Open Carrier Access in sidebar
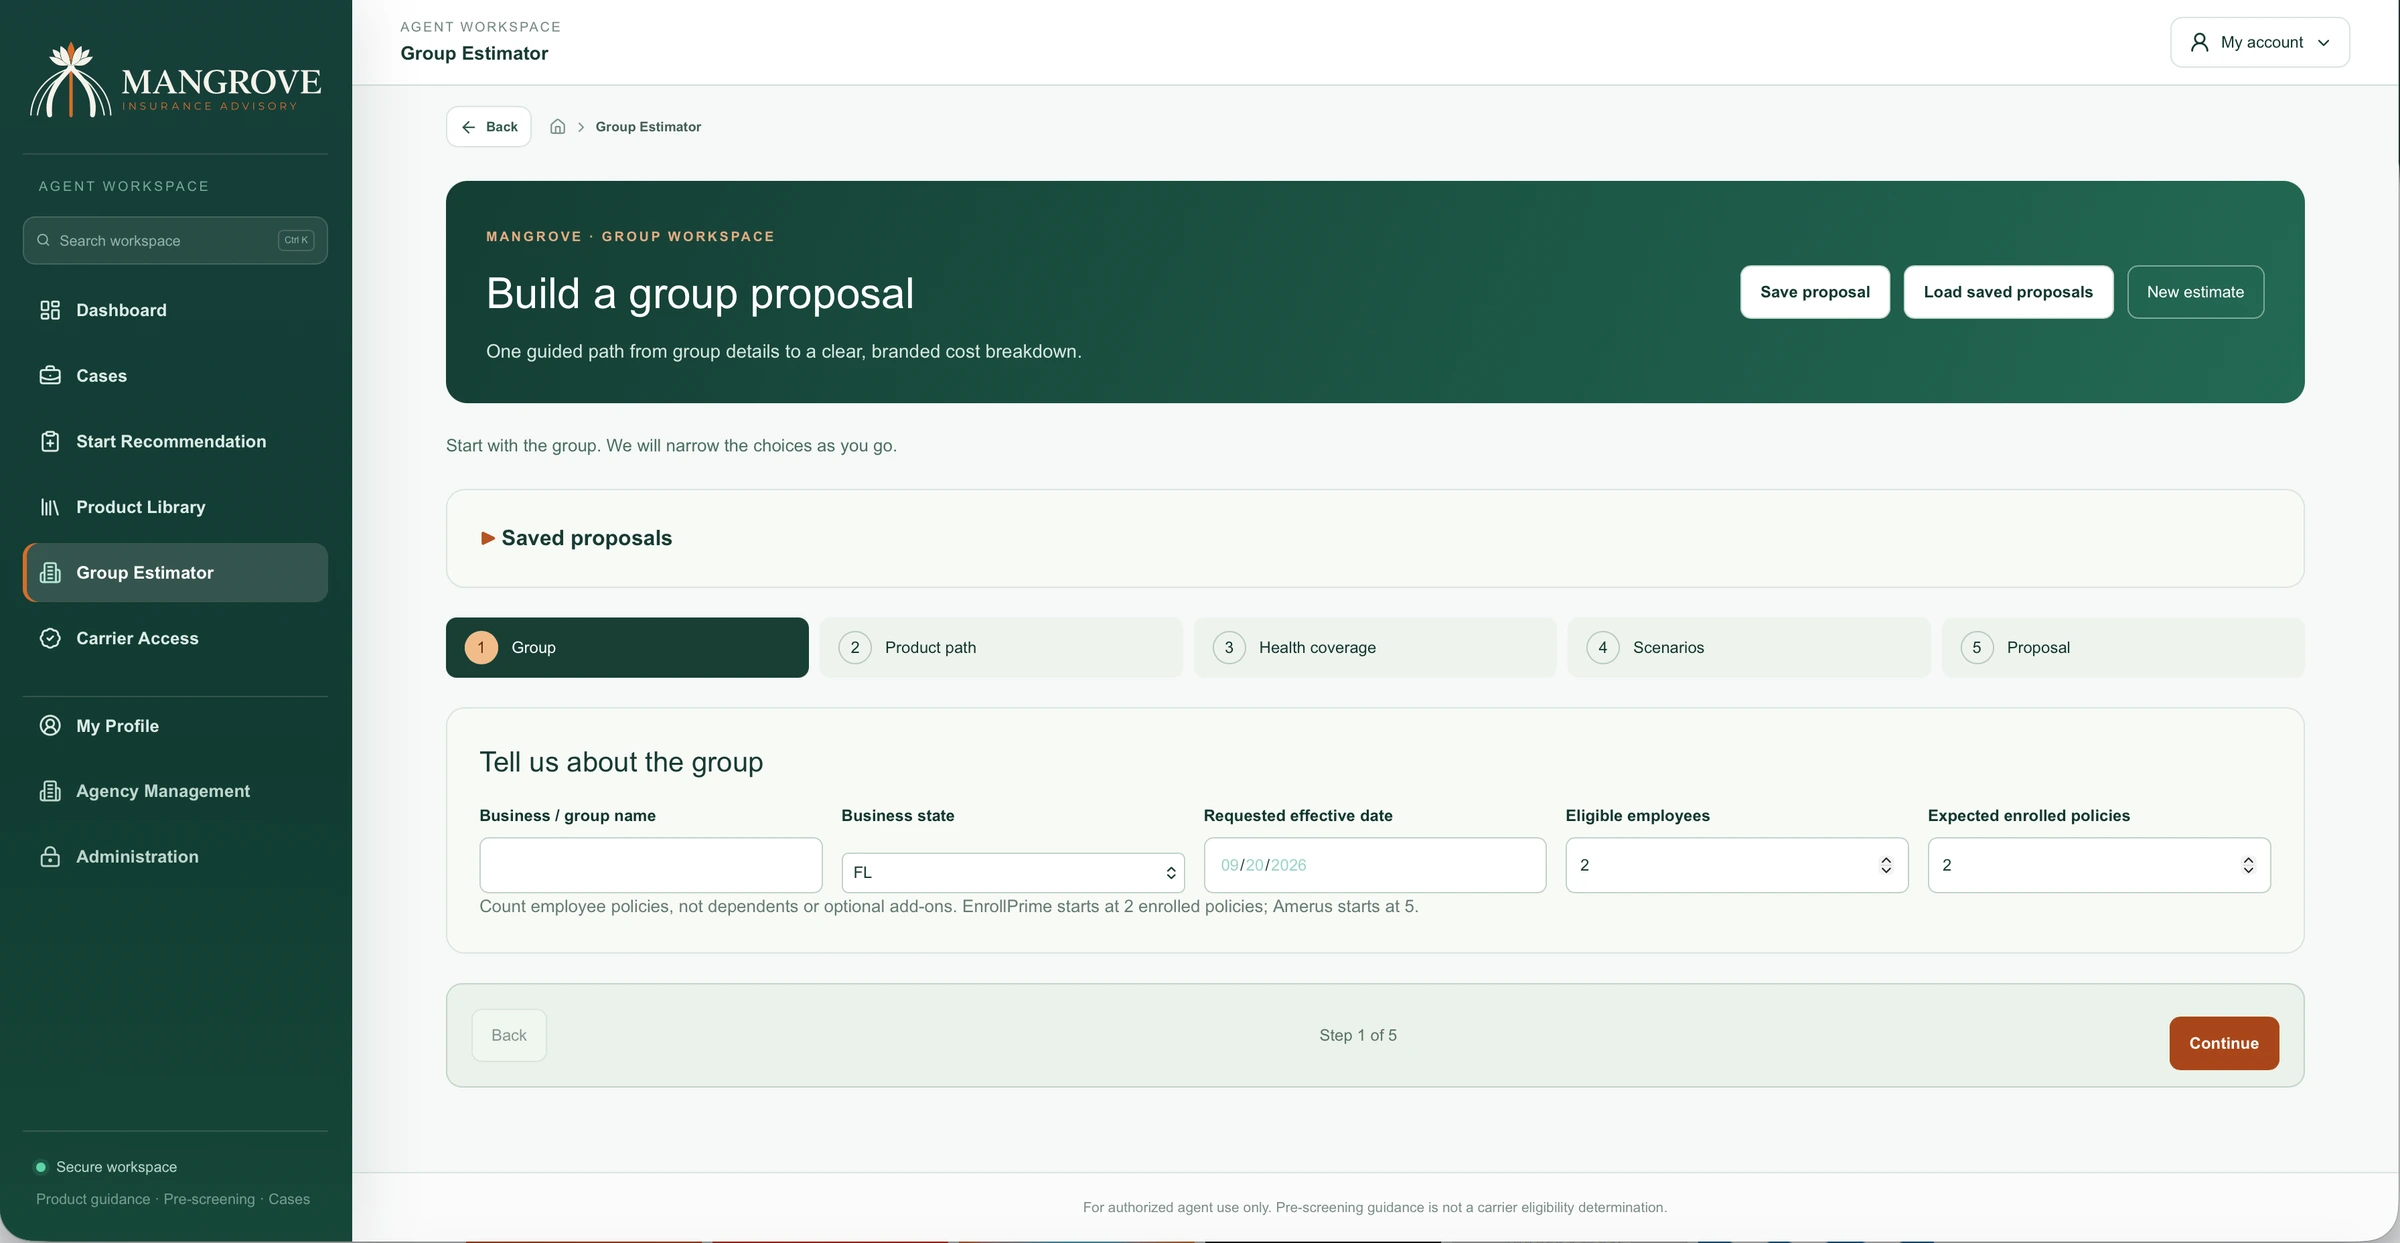 point(175,638)
